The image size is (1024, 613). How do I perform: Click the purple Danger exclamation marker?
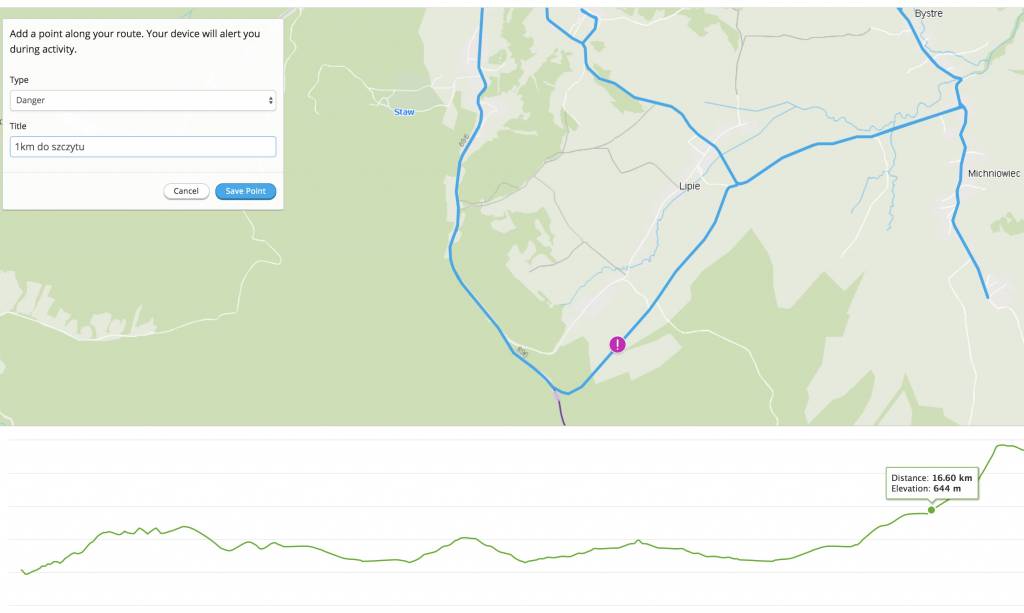[x=618, y=345]
